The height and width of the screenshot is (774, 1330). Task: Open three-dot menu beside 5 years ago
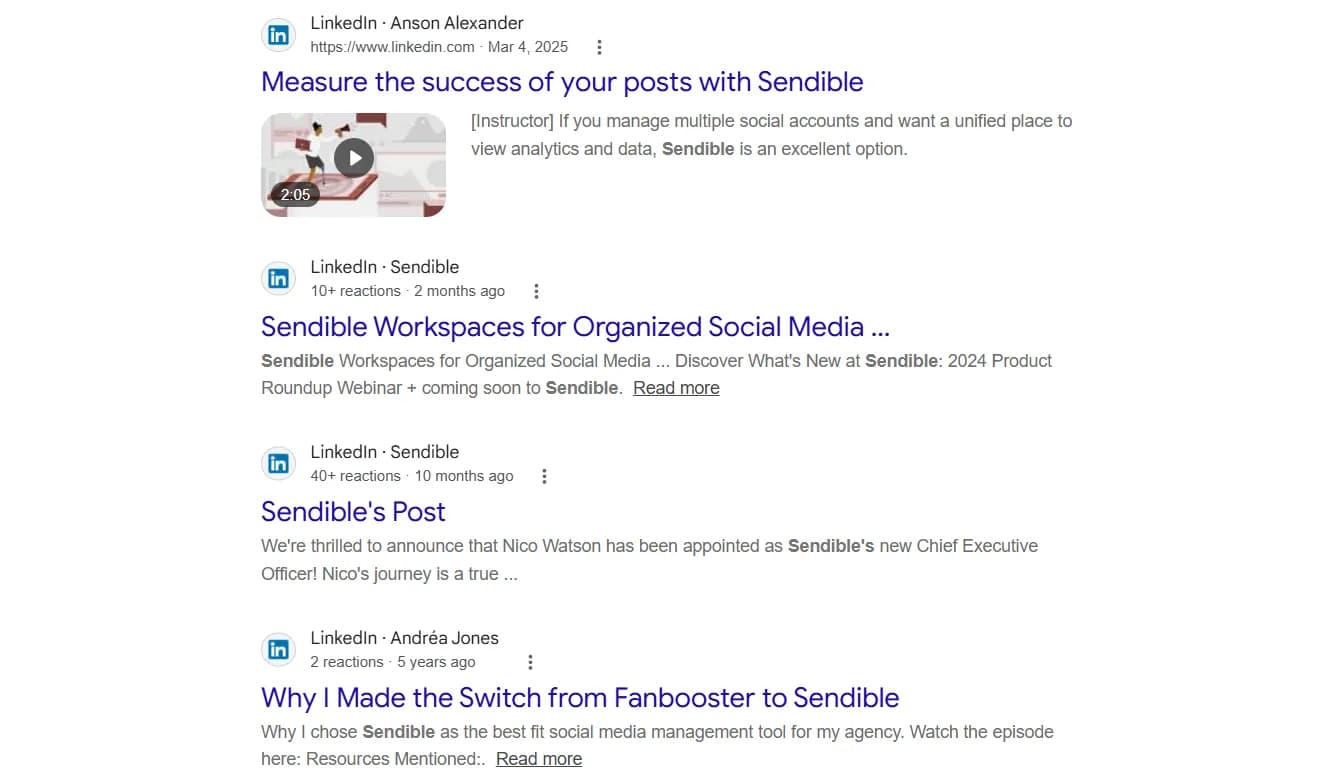coord(530,662)
